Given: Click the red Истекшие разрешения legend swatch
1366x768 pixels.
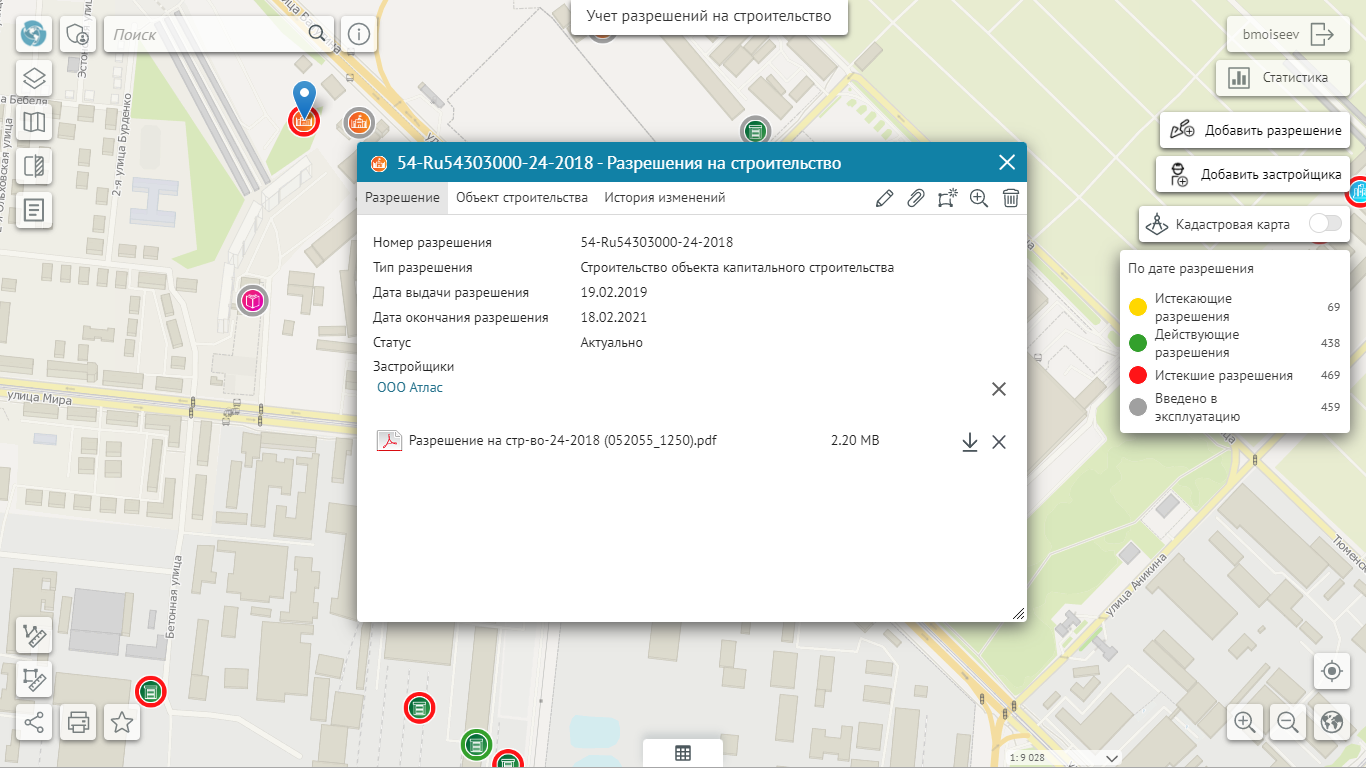Looking at the screenshot, I should tap(1137, 376).
